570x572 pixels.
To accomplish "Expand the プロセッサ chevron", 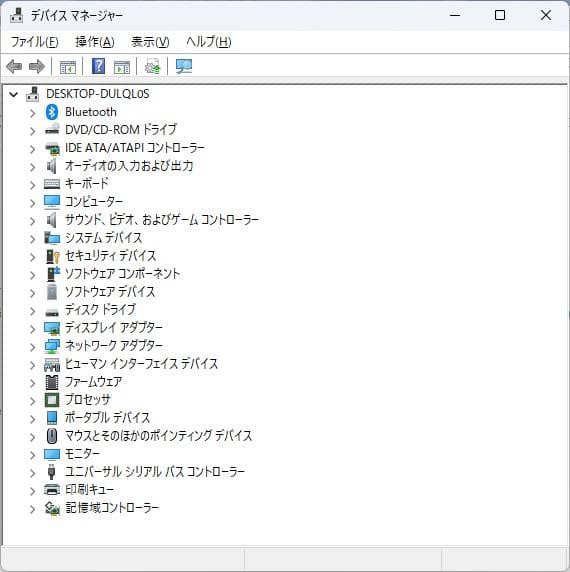I will [x=32, y=401].
